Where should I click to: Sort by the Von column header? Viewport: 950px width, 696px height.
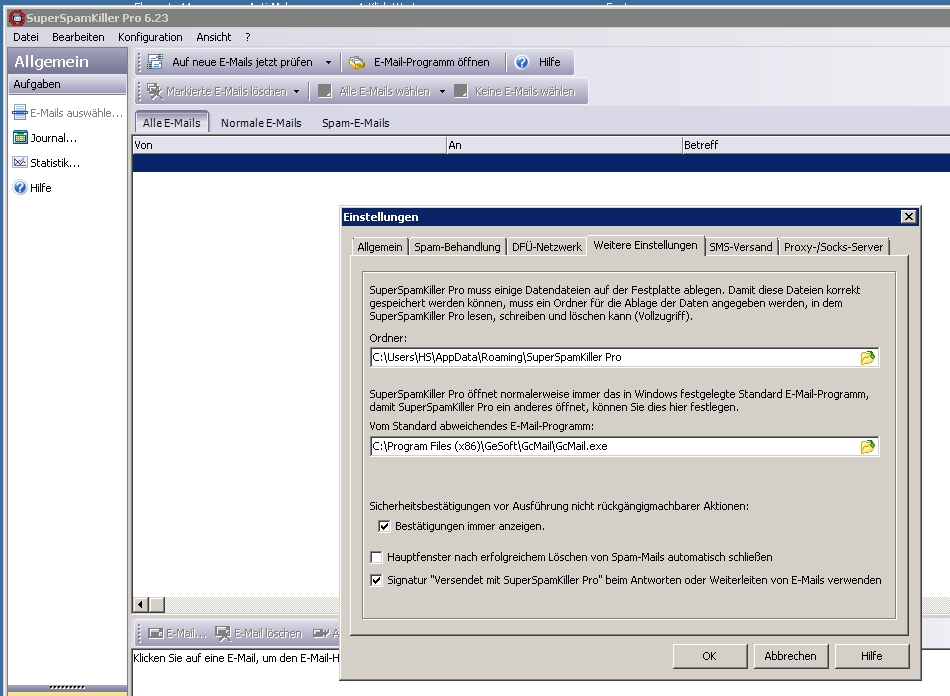(x=289, y=145)
